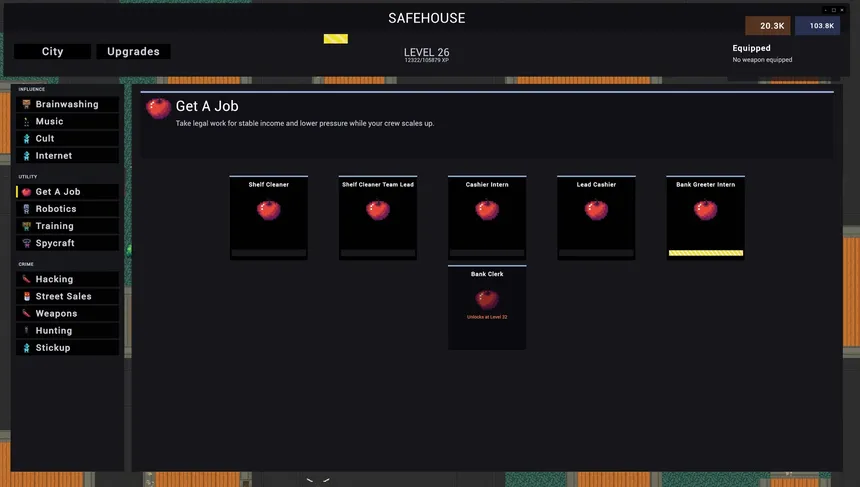860x487 pixels.
Task: Click the Robotics robot icon
Action: point(26,209)
